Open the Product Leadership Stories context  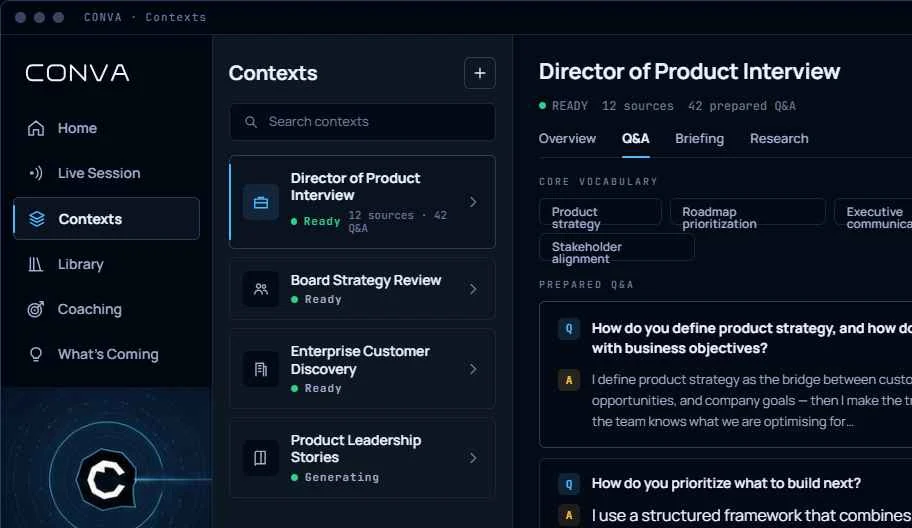pos(362,458)
